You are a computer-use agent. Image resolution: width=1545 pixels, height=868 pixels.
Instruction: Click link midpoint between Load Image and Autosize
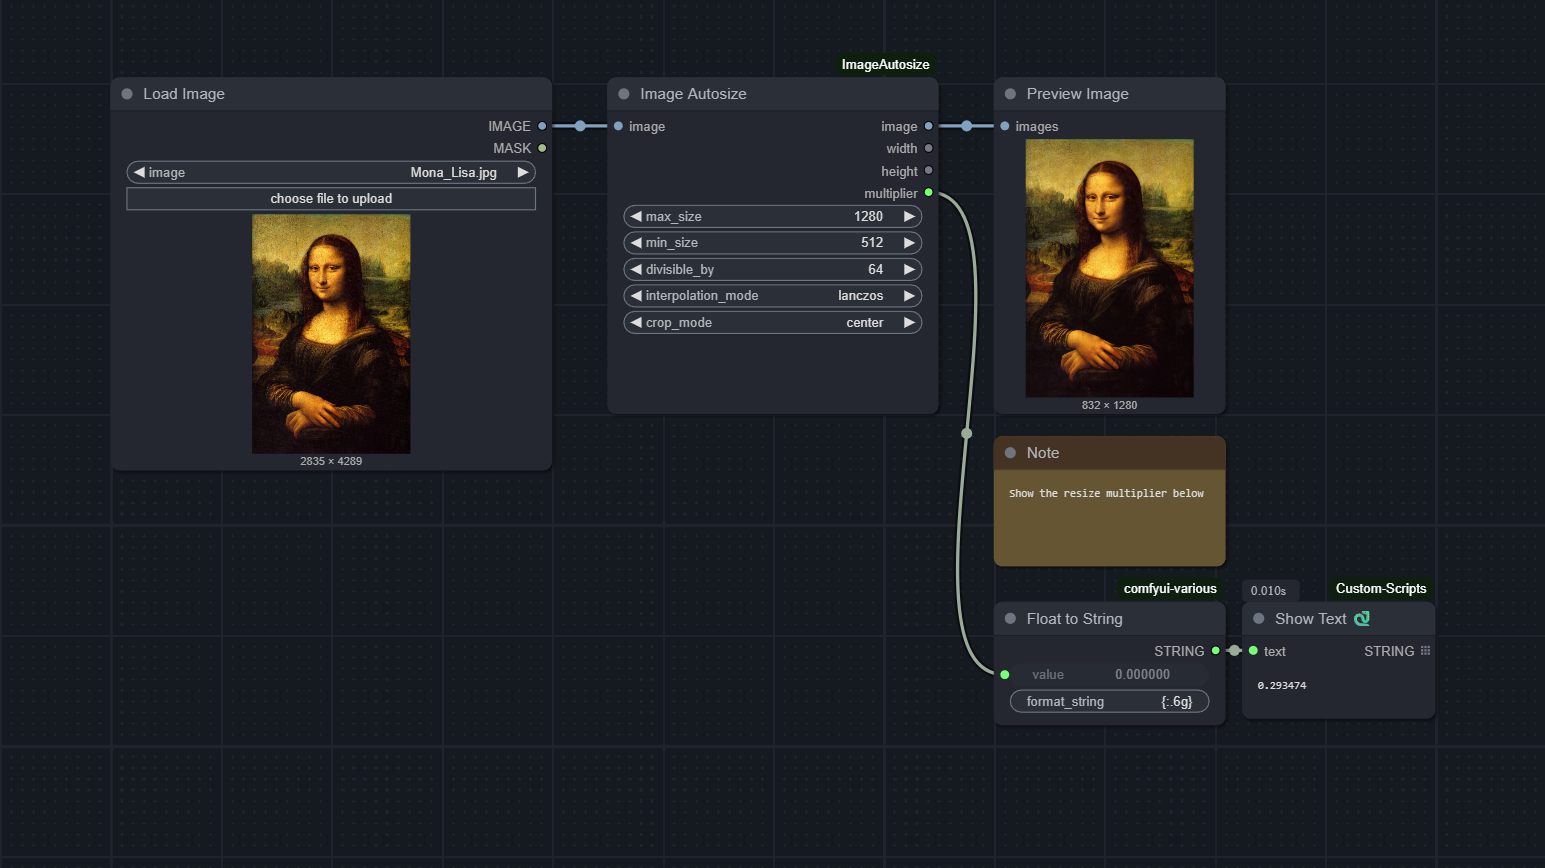580,126
